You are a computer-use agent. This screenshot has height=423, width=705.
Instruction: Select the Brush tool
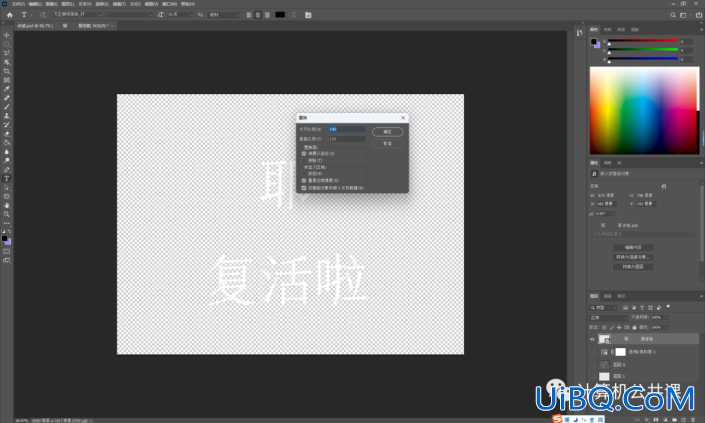pos(7,107)
